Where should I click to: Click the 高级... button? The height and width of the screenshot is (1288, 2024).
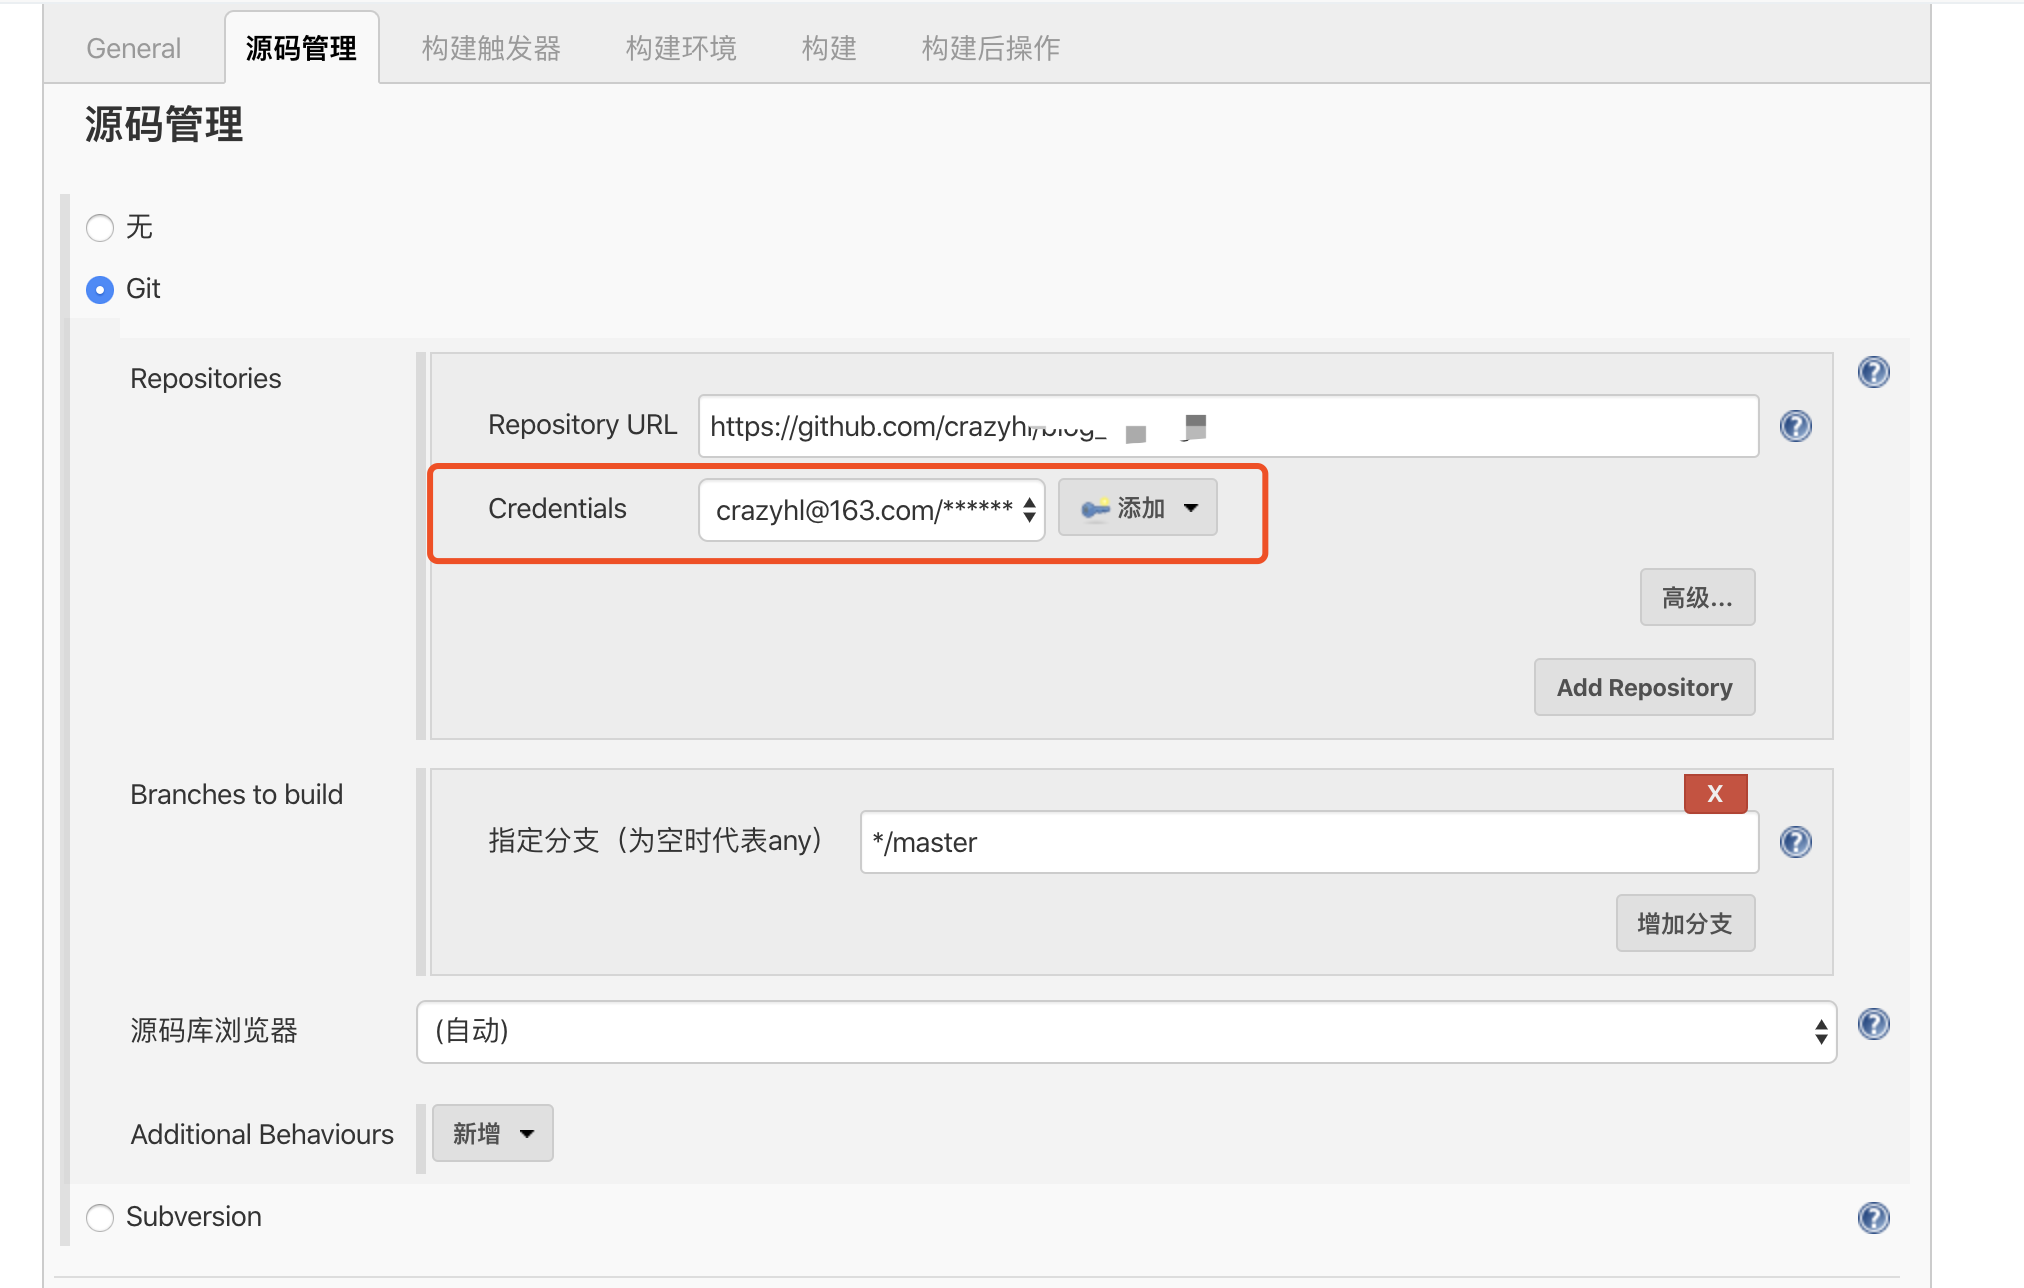click(x=1697, y=597)
